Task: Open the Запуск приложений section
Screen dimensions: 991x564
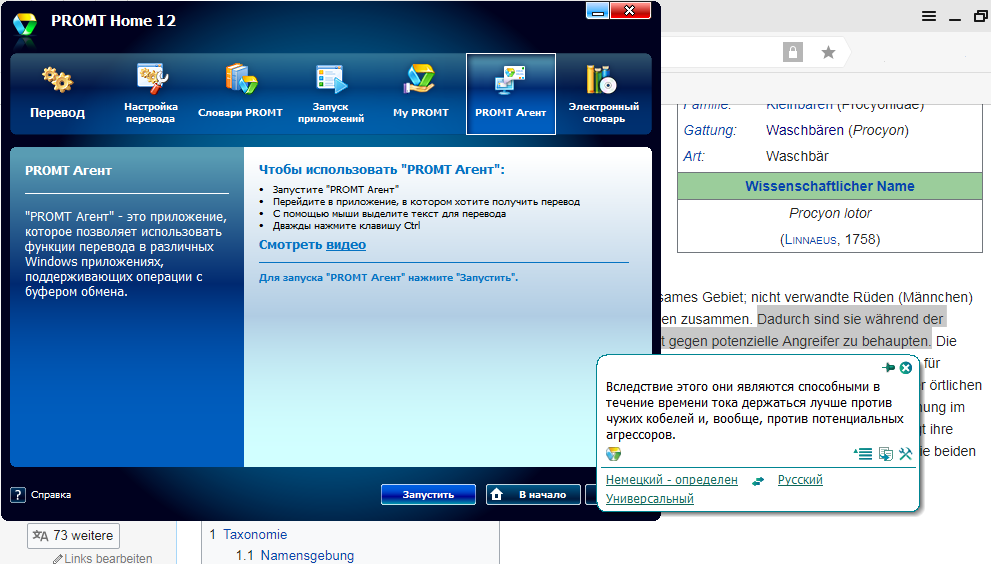Action: 331,94
